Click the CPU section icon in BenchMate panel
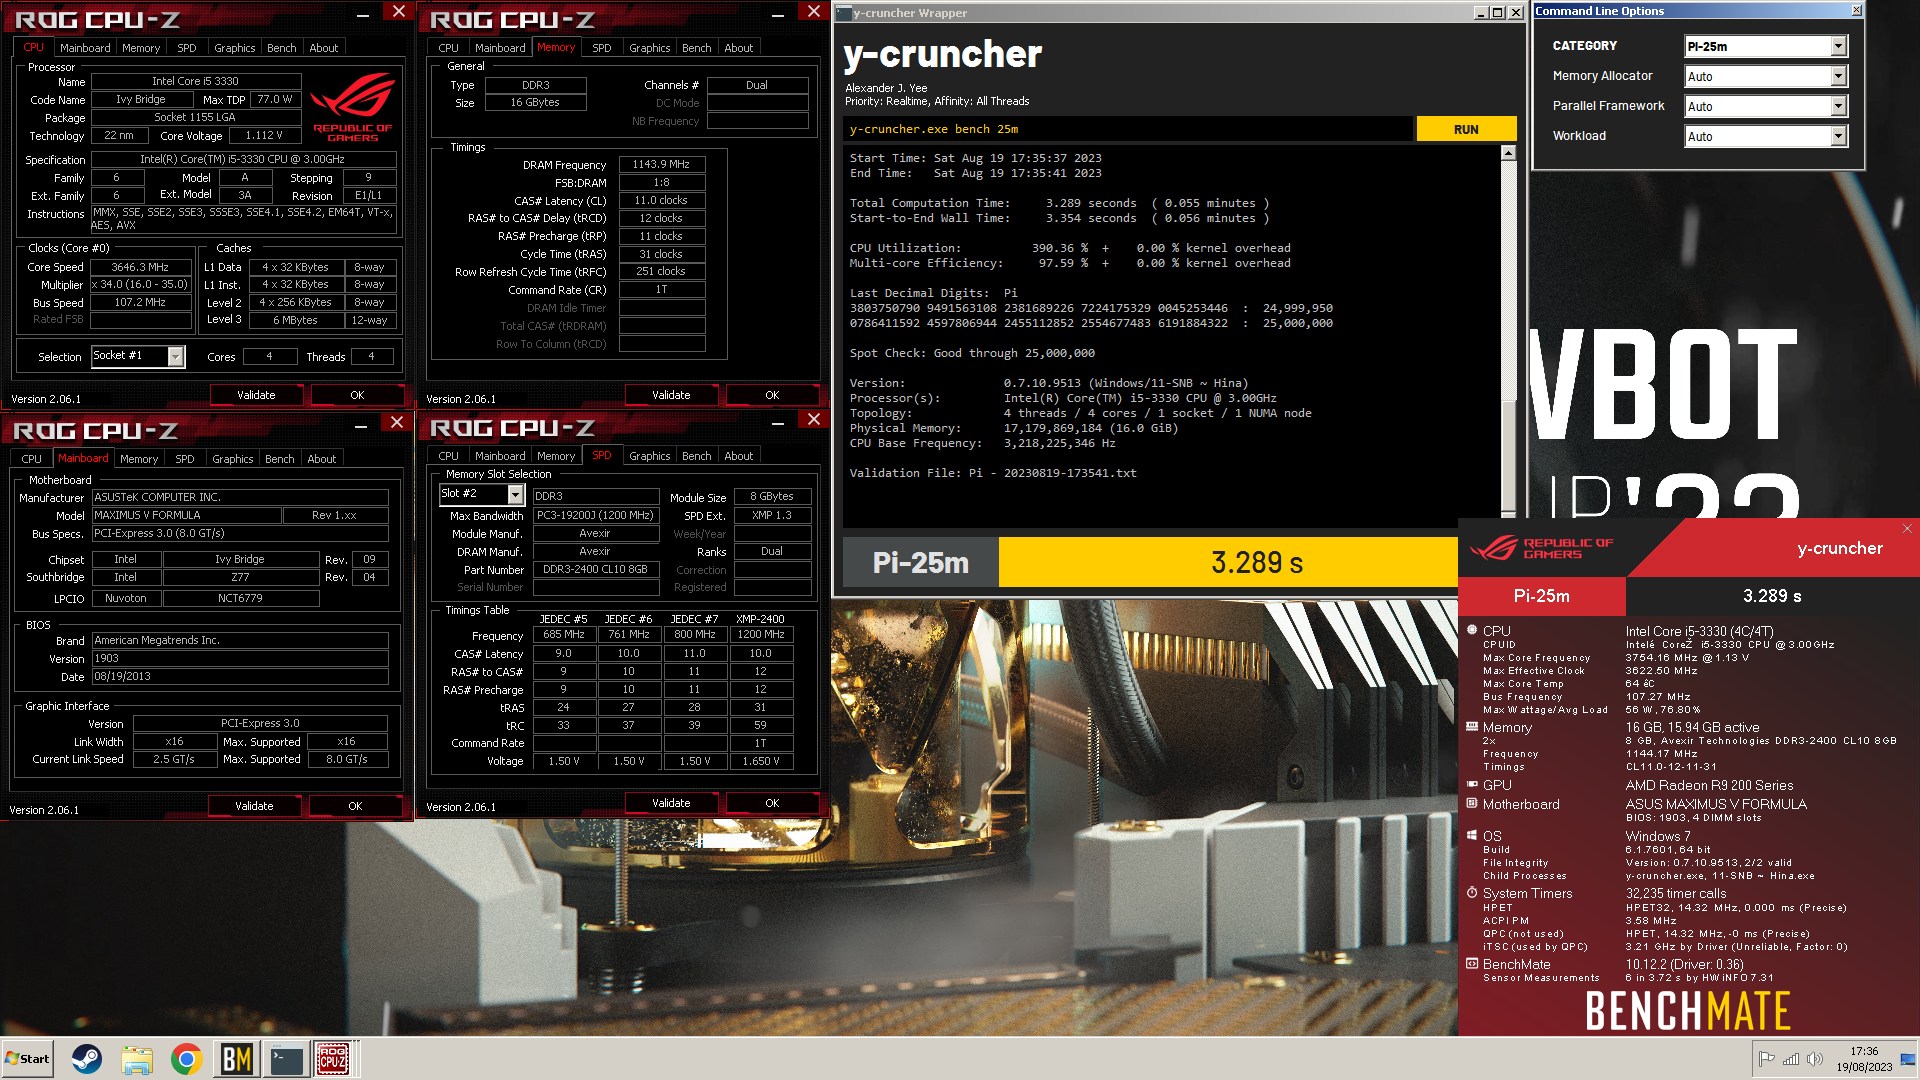The width and height of the screenshot is (1920, 1080). pyautogui.click(x=1472, y=630)
